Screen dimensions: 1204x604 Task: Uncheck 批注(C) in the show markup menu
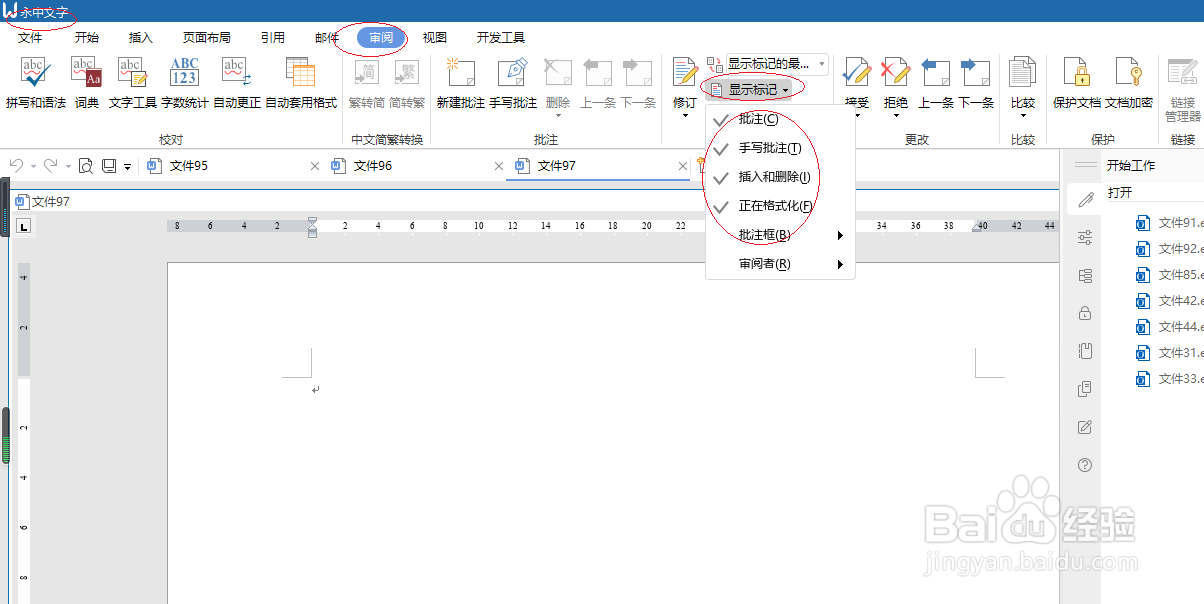780,120
